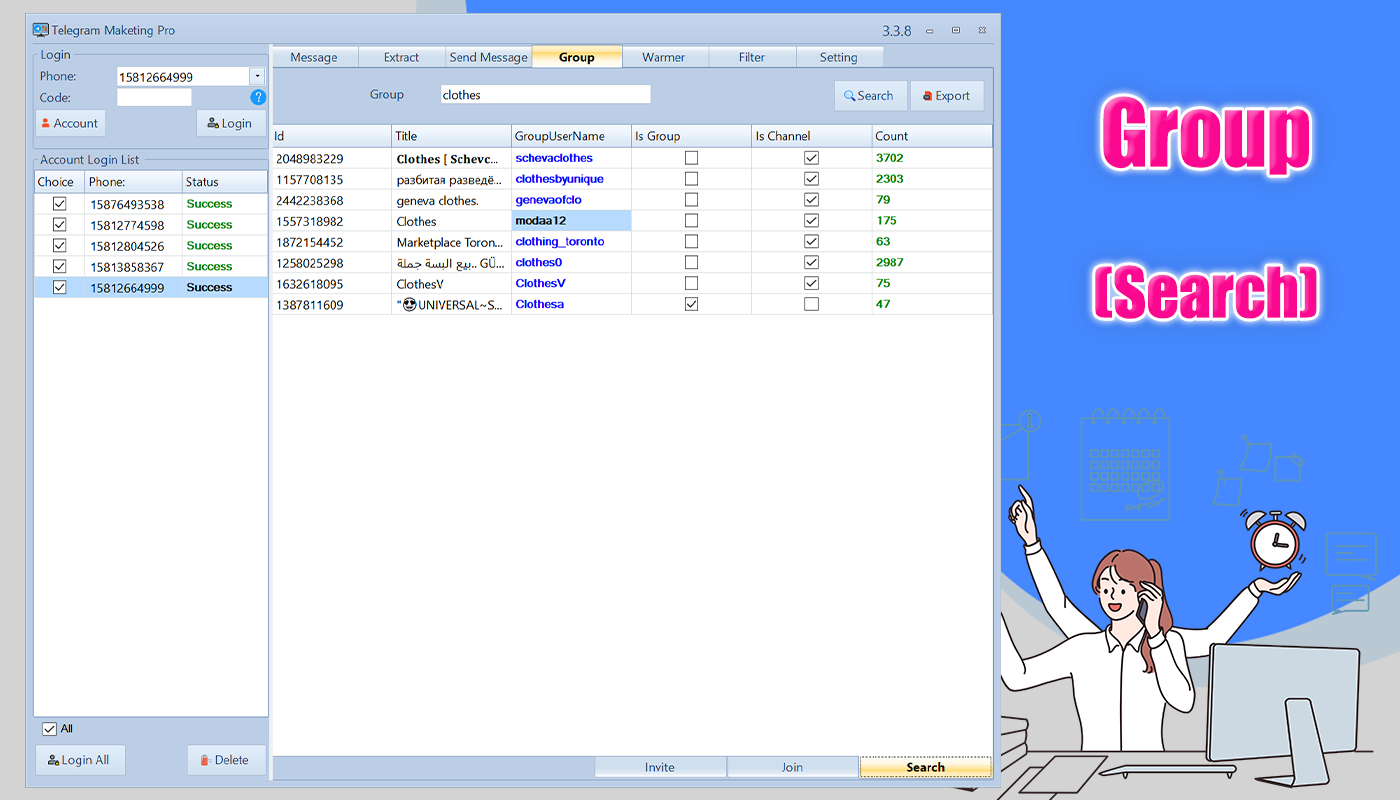Click the Is Group column header
This screenshot has height=800, width=1400.
tap(691, 136)
